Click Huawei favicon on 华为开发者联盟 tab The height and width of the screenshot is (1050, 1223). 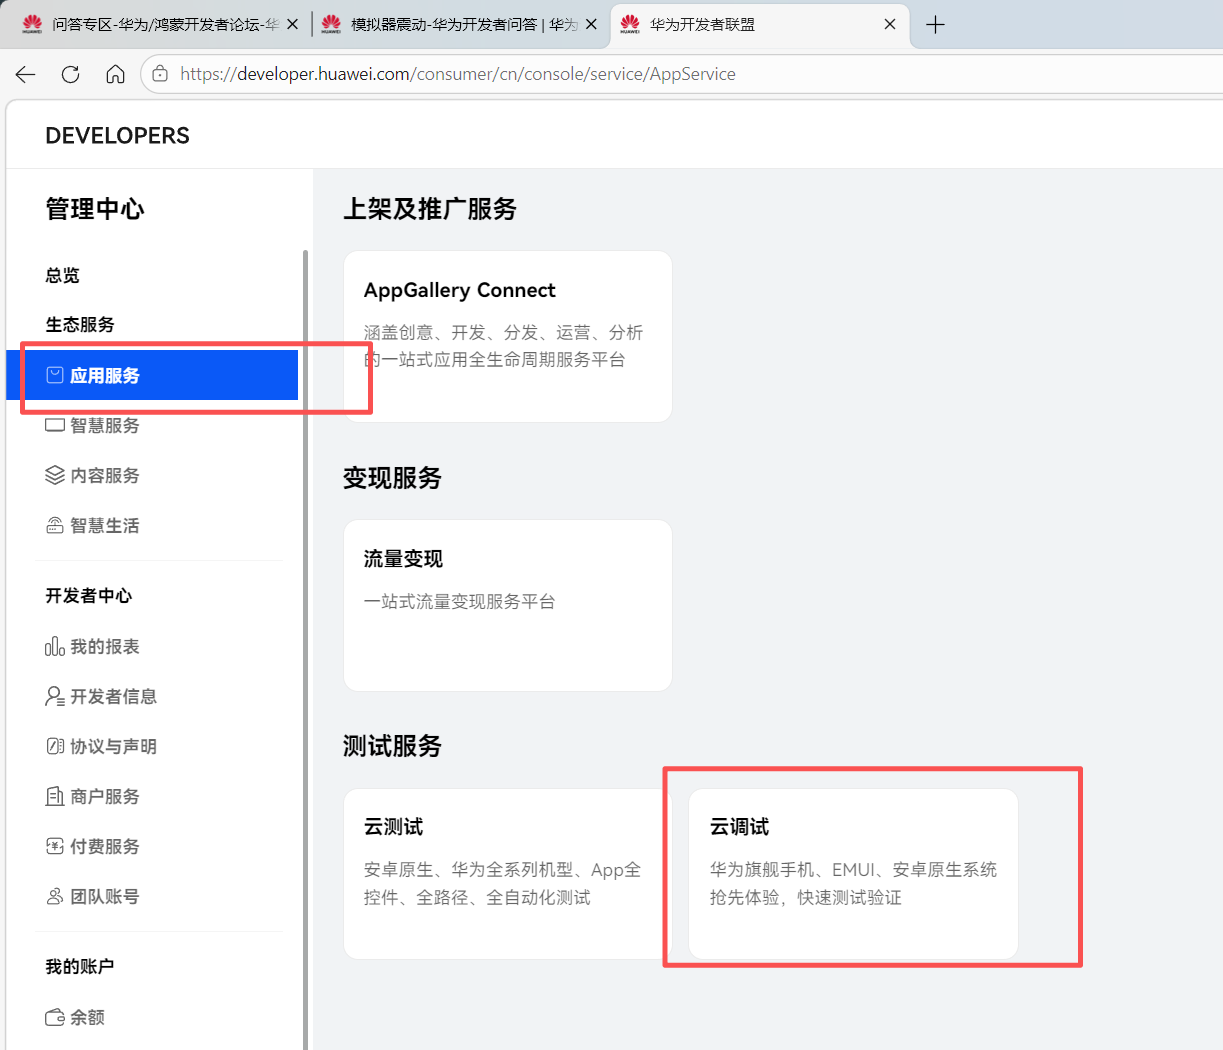tap(630, 24)
